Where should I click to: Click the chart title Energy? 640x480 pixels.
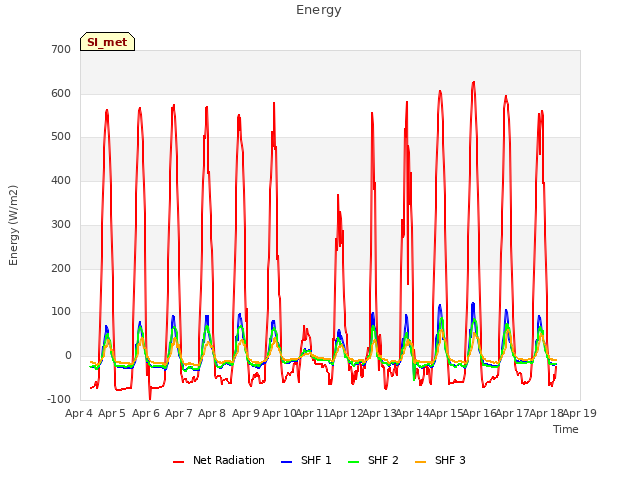pos(319,10)
